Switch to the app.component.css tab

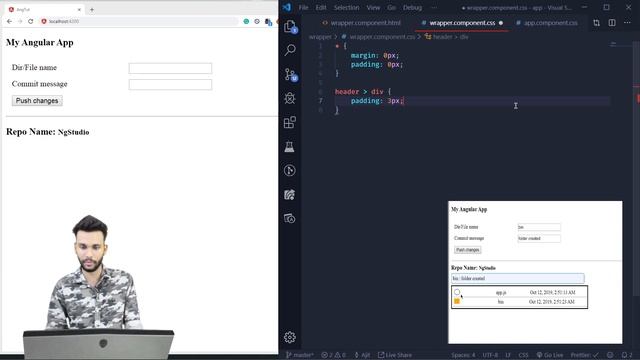(547, 23)
